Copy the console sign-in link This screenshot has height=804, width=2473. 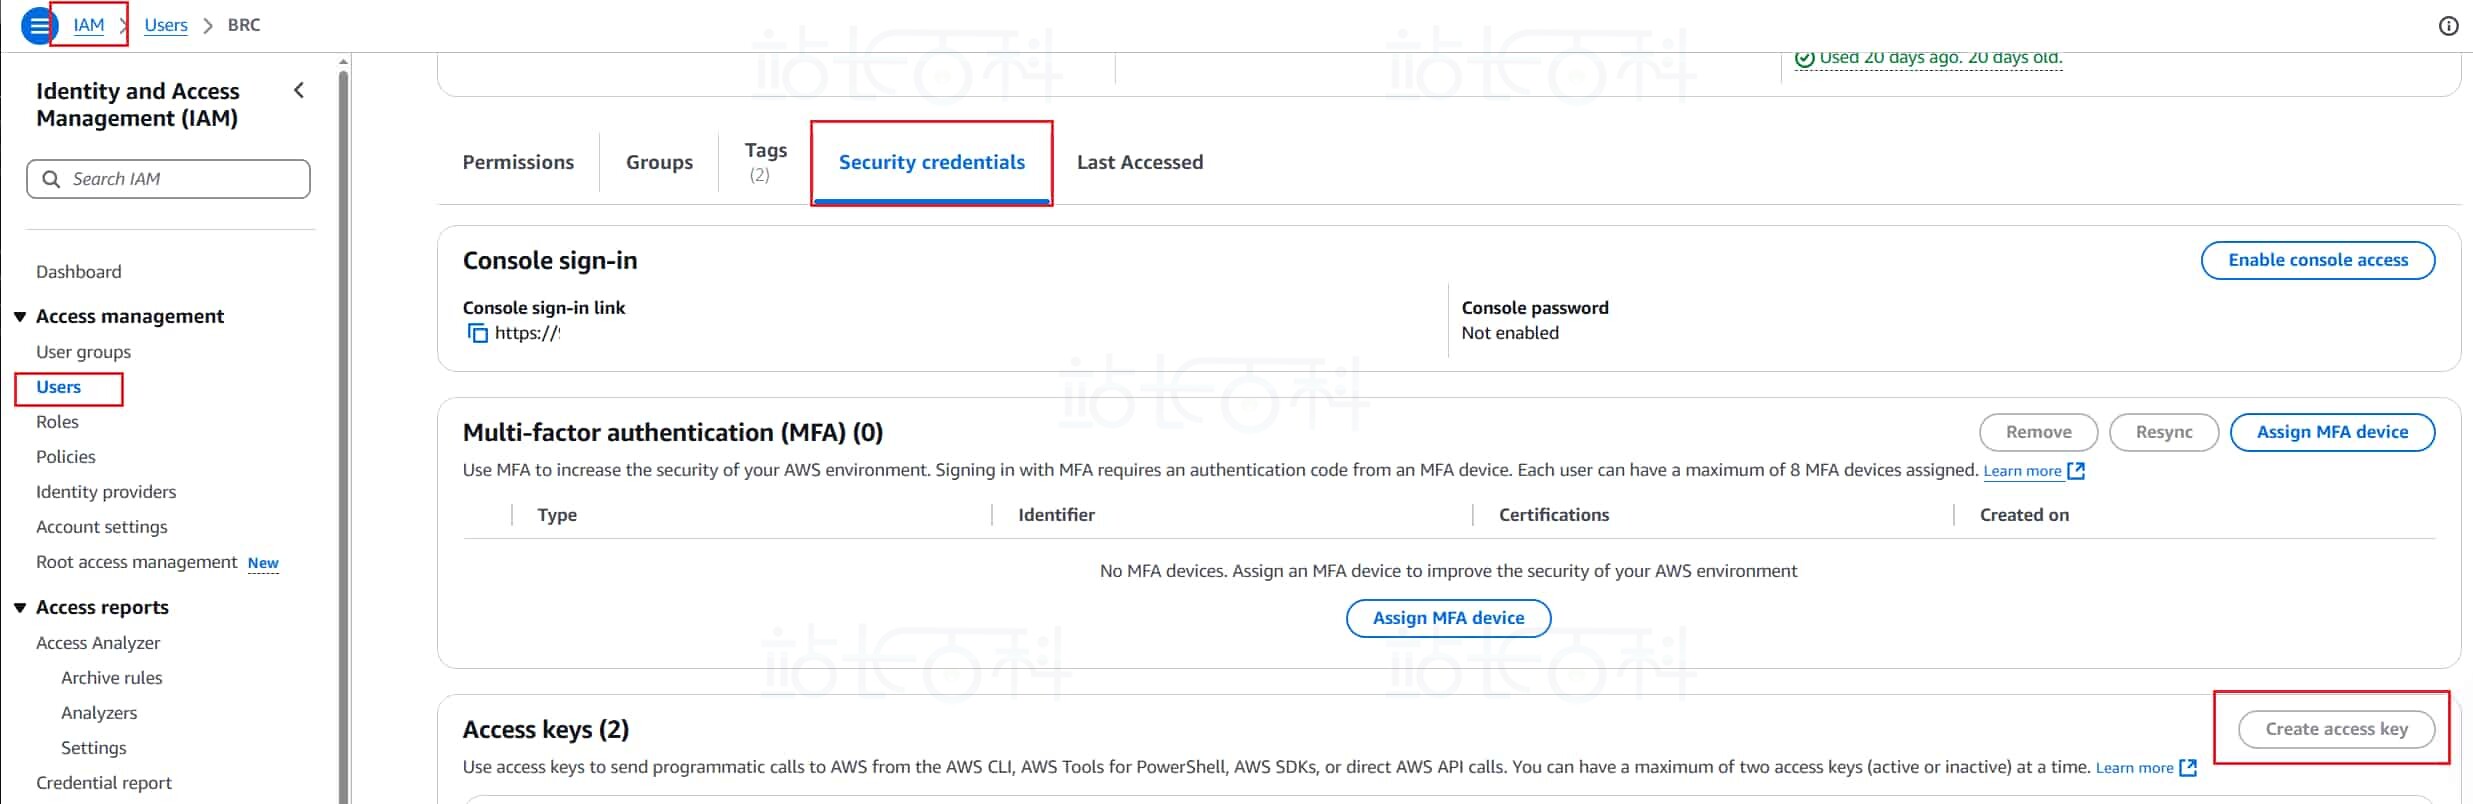tap(478, 333)
